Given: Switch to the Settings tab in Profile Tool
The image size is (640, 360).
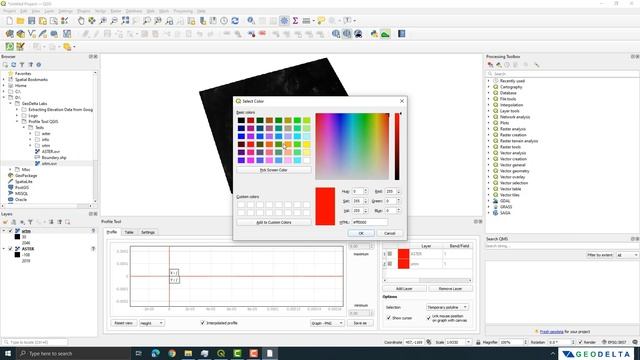Looking at the screenshot, I should (148, 232).
